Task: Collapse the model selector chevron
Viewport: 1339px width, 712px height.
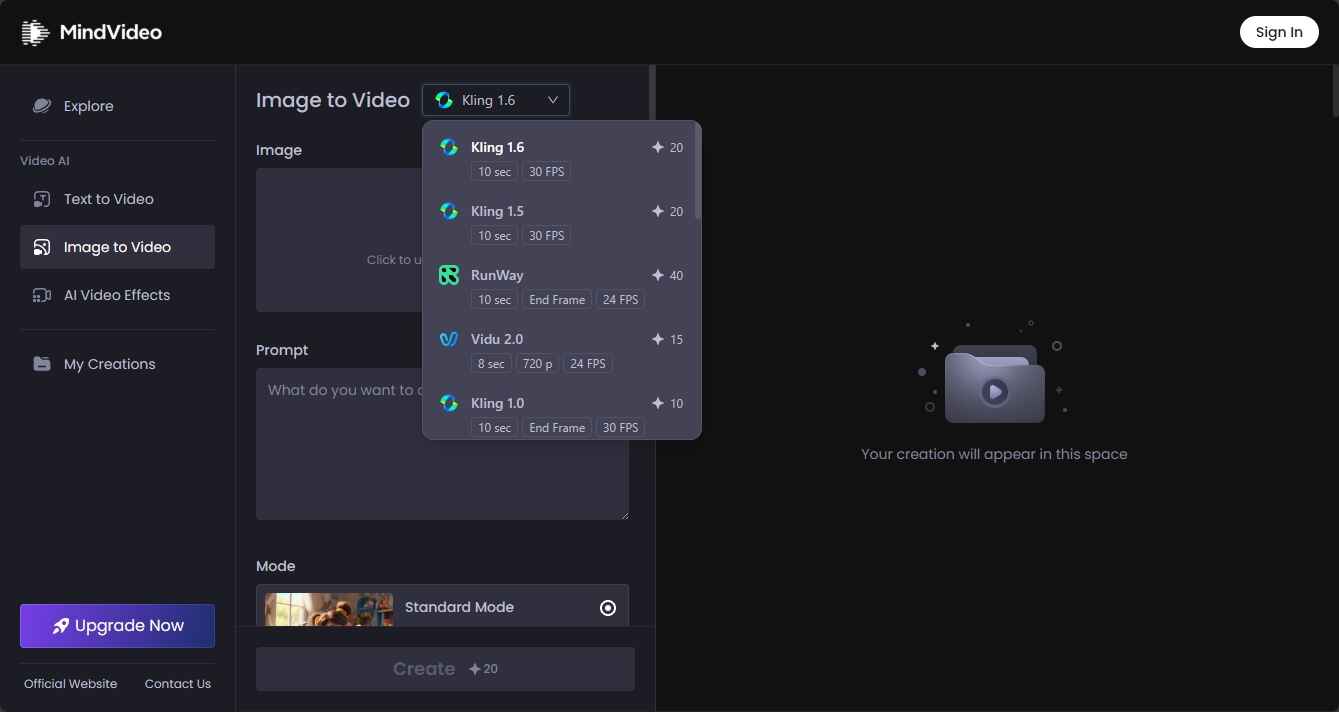Action: coord(552,100)
